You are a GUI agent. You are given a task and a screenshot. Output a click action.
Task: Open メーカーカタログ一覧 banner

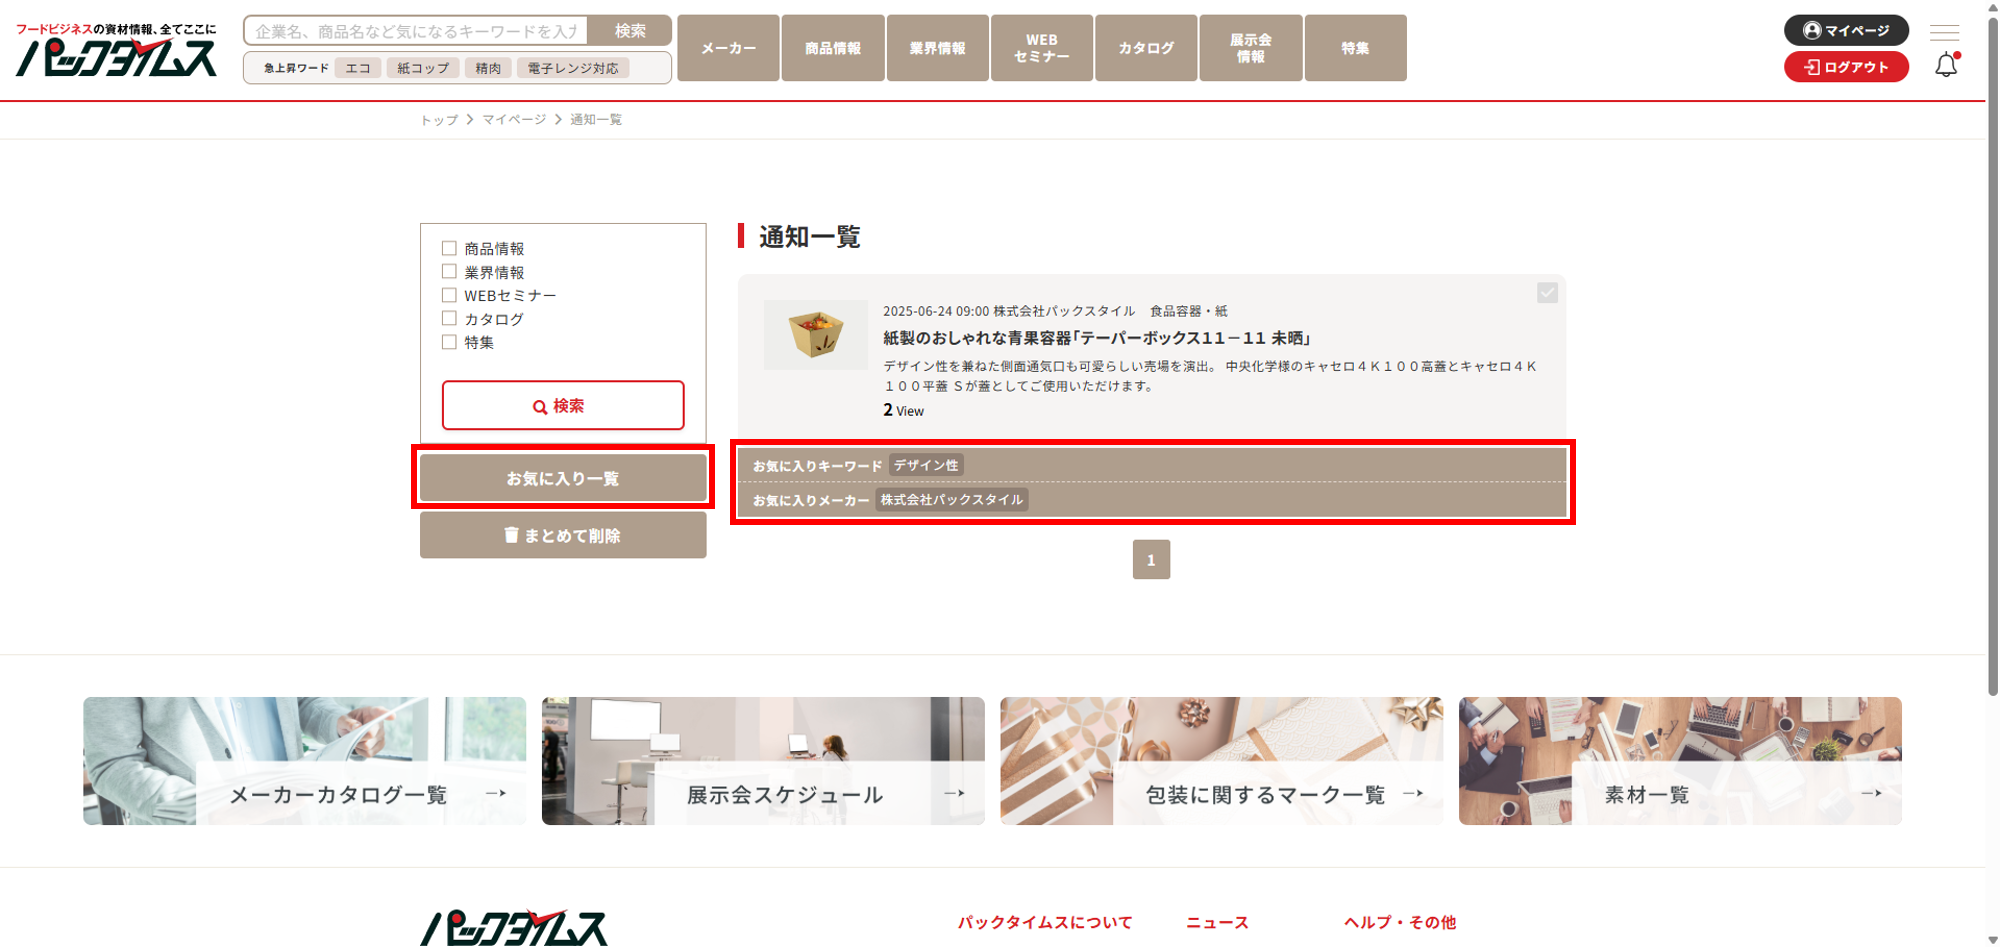tap(304, 761)
